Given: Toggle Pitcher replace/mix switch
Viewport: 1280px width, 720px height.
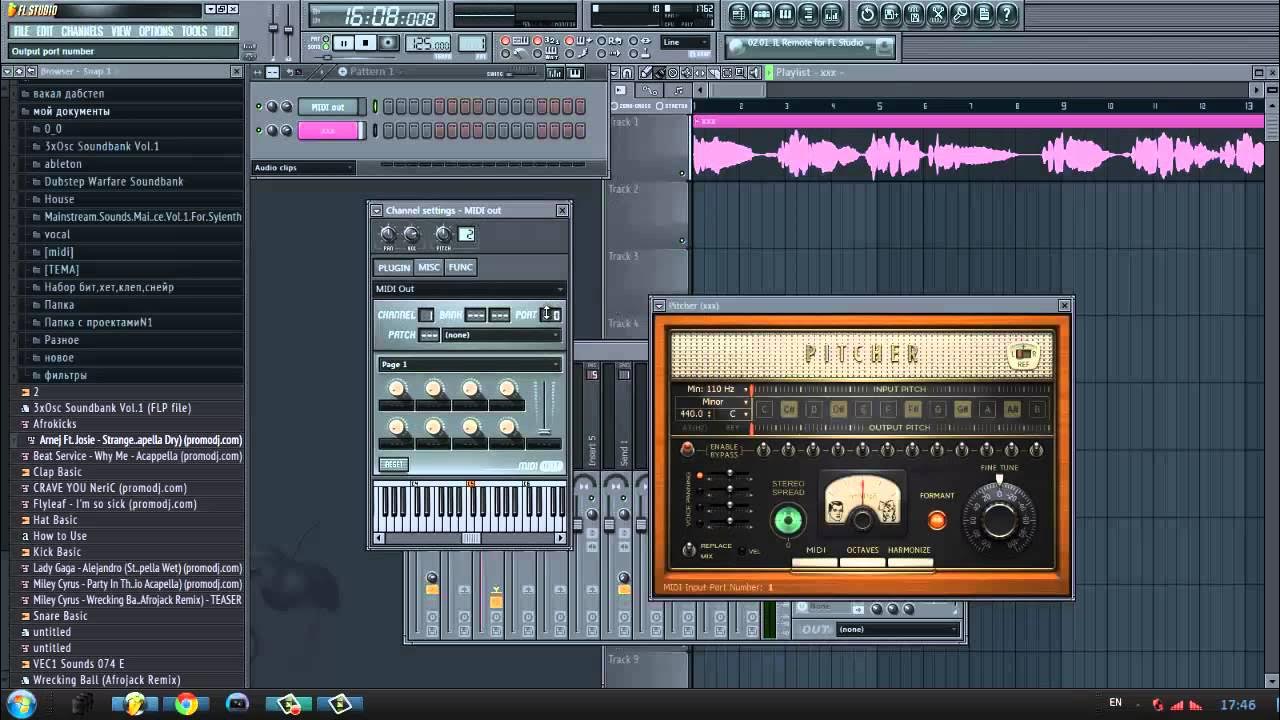Looking at the screenshot, I should (x=689, y=550).
